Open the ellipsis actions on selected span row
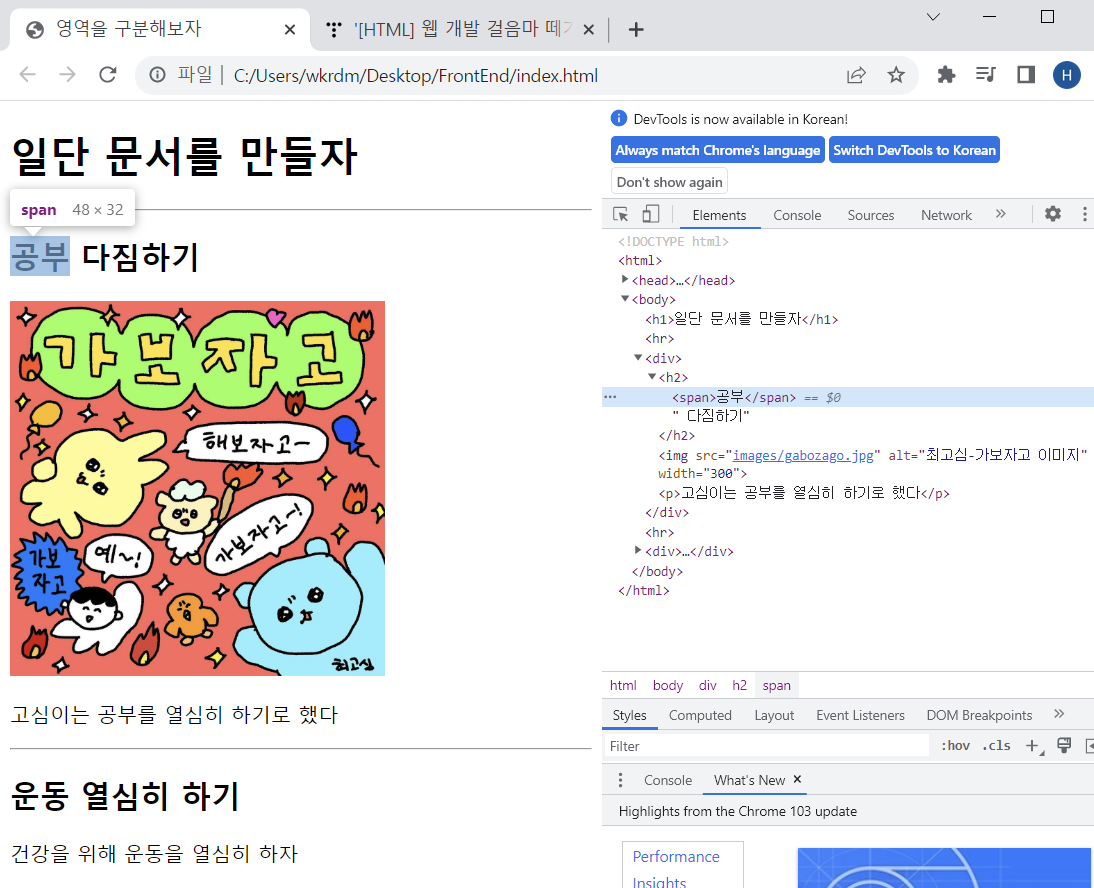The width and height of the screenshot is (1094, 888). [x=610, y=397]
